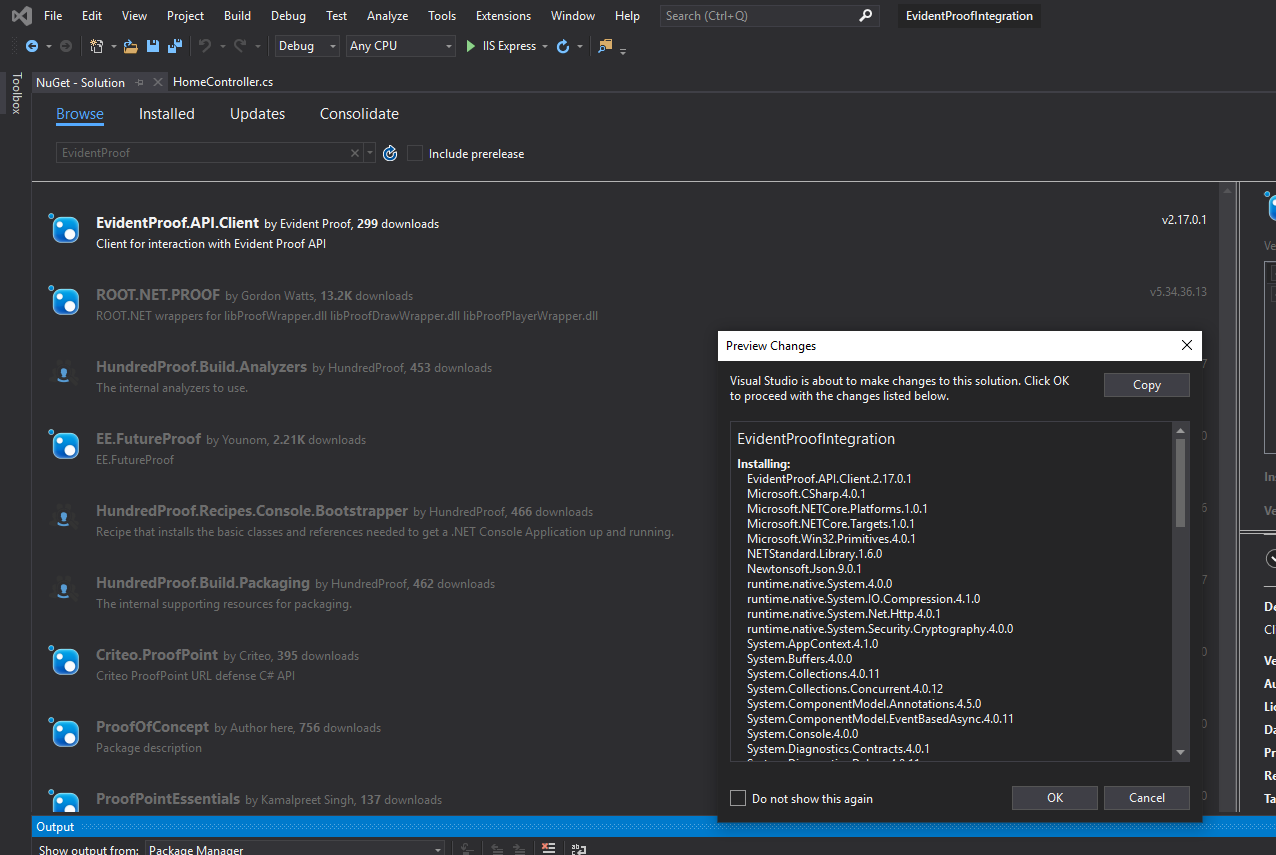Click OK in Preview Changes dialog
This screenshot has width=1276, height=855.
click(1055, 797)
